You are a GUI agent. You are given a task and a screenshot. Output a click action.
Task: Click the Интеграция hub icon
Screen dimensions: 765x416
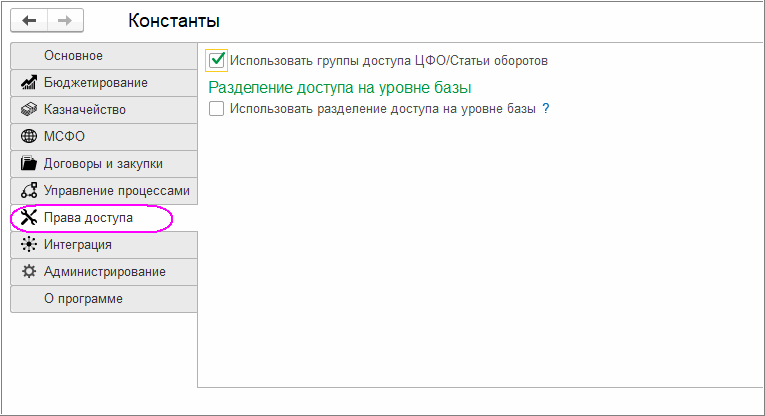tap(28, 245)
